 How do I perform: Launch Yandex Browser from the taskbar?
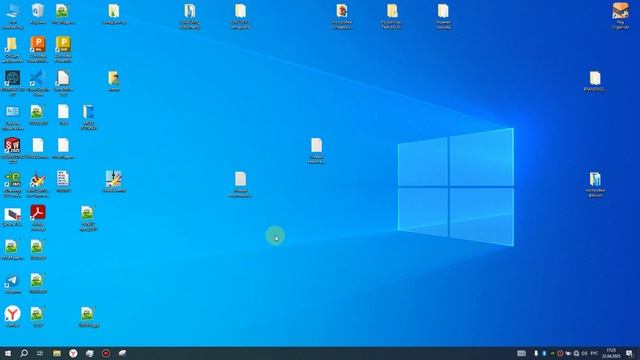(73, 353)
